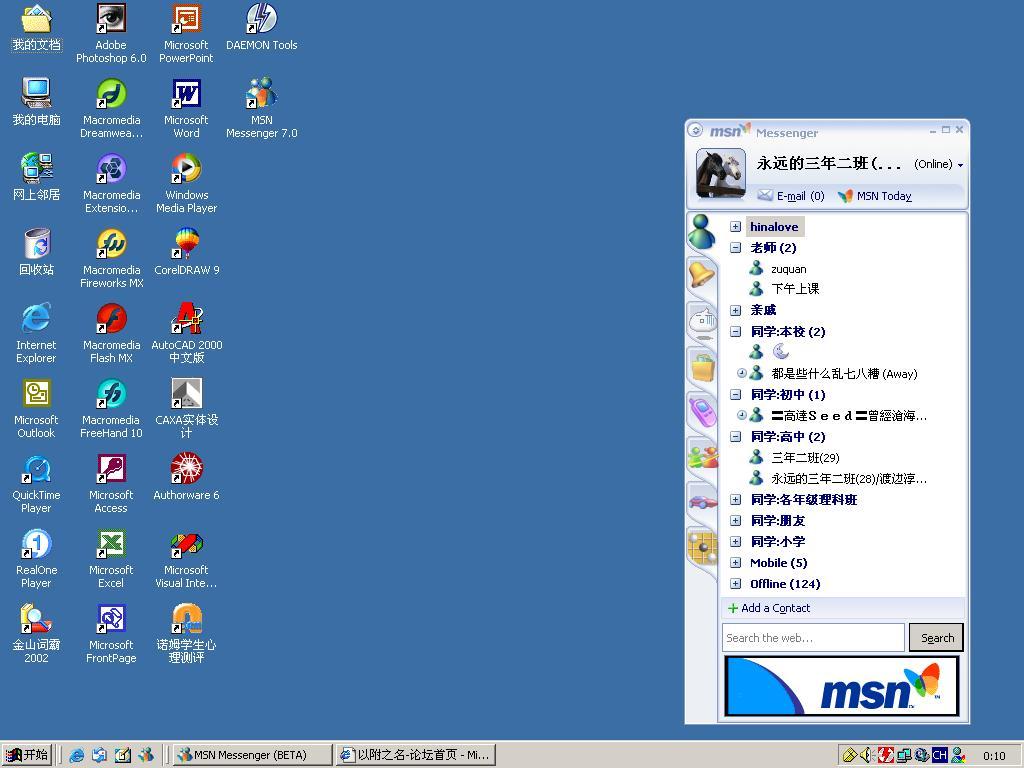The image size is (1024, 768).
Task: Open Macromedia Fireworks MX icon
Action: pyautogui.click(x=111, y=259)
